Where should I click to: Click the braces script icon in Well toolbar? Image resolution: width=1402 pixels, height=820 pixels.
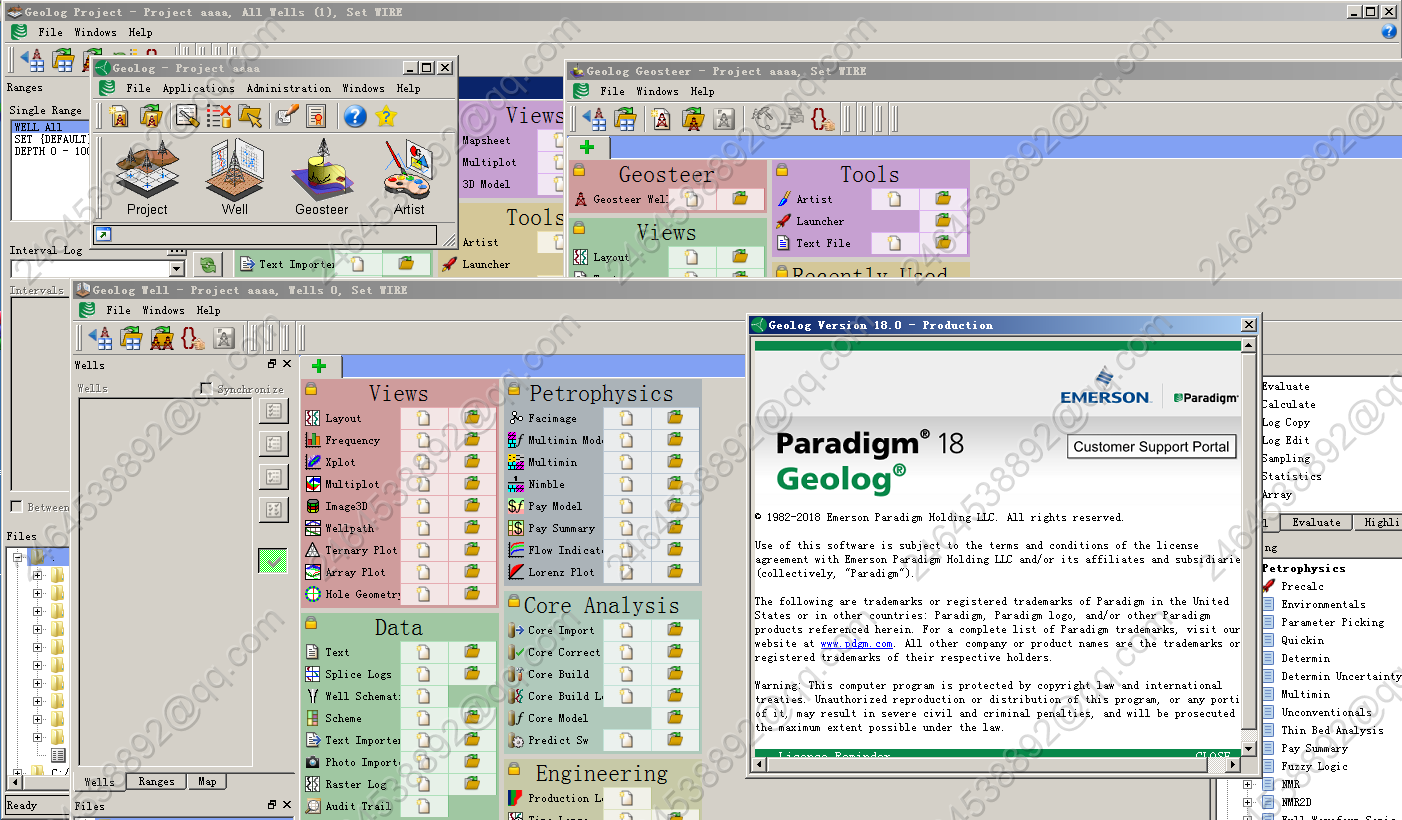click(192, 338)
